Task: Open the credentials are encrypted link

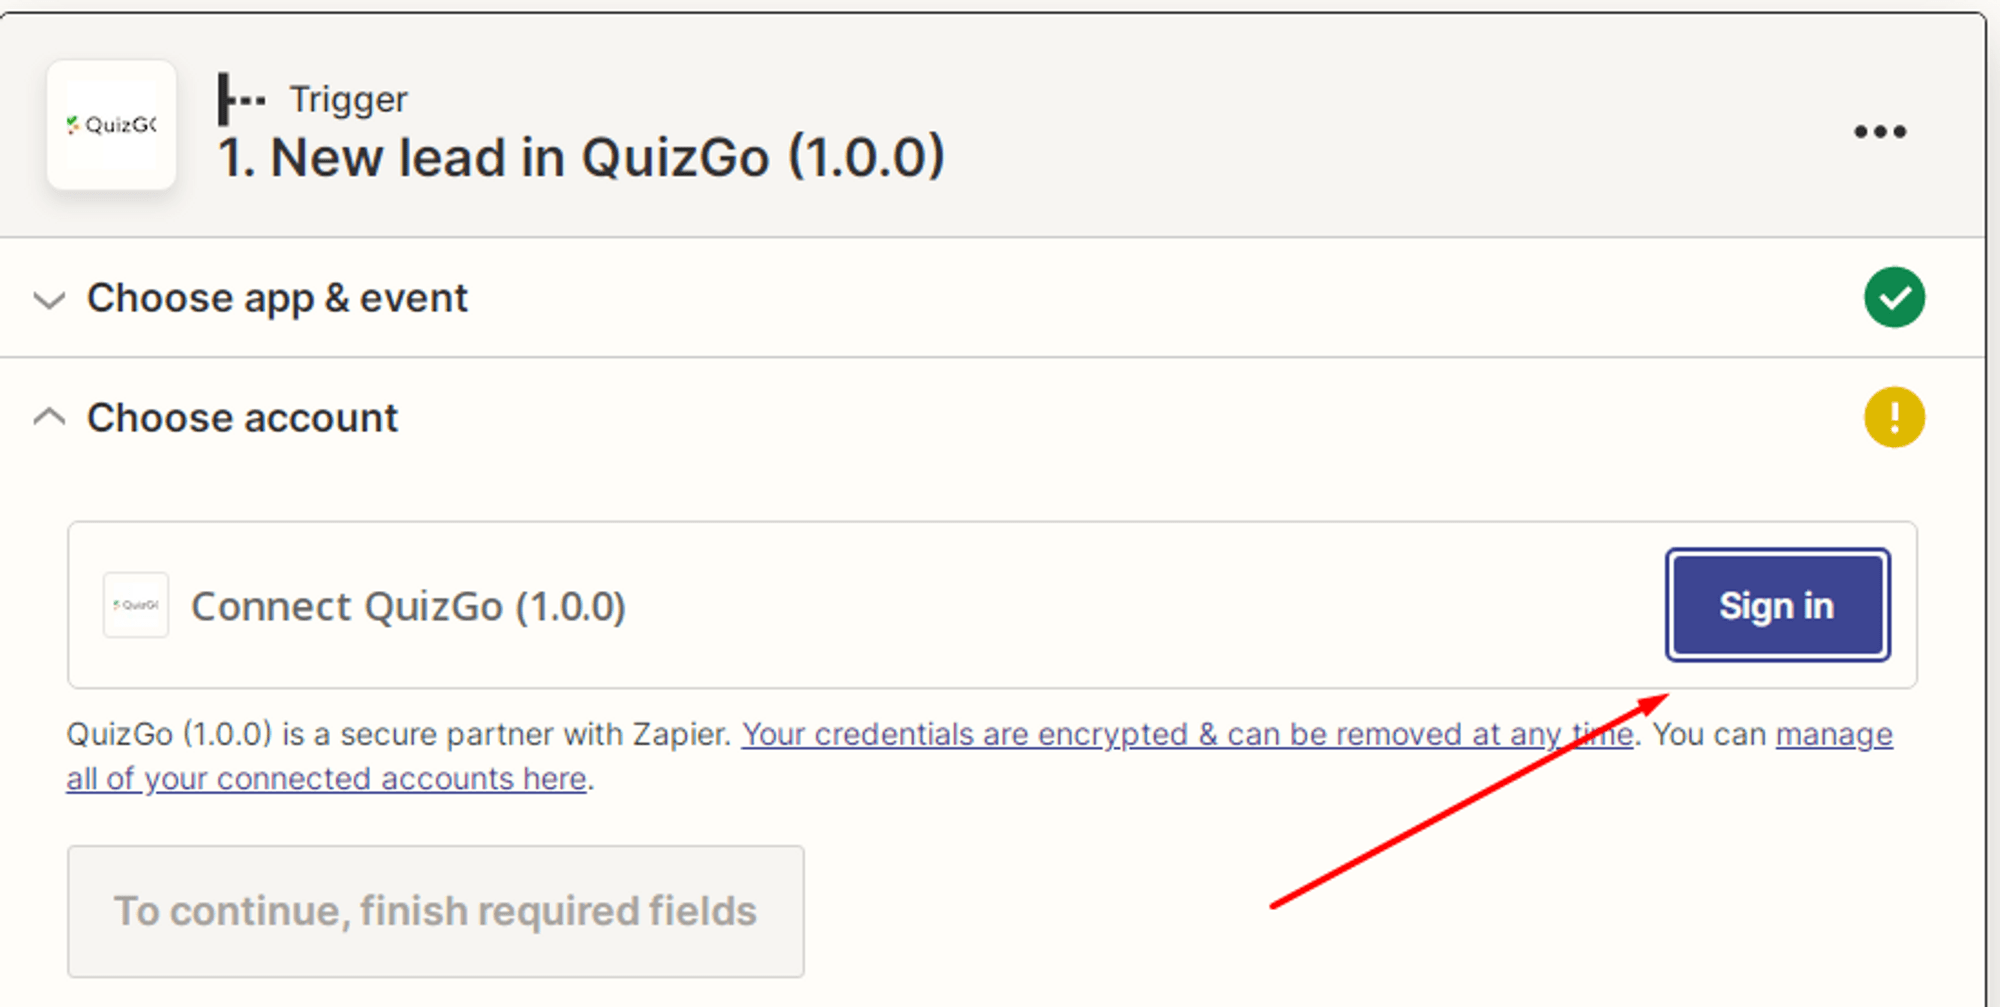Action: pyautogui.click(x=1187, y=734)
